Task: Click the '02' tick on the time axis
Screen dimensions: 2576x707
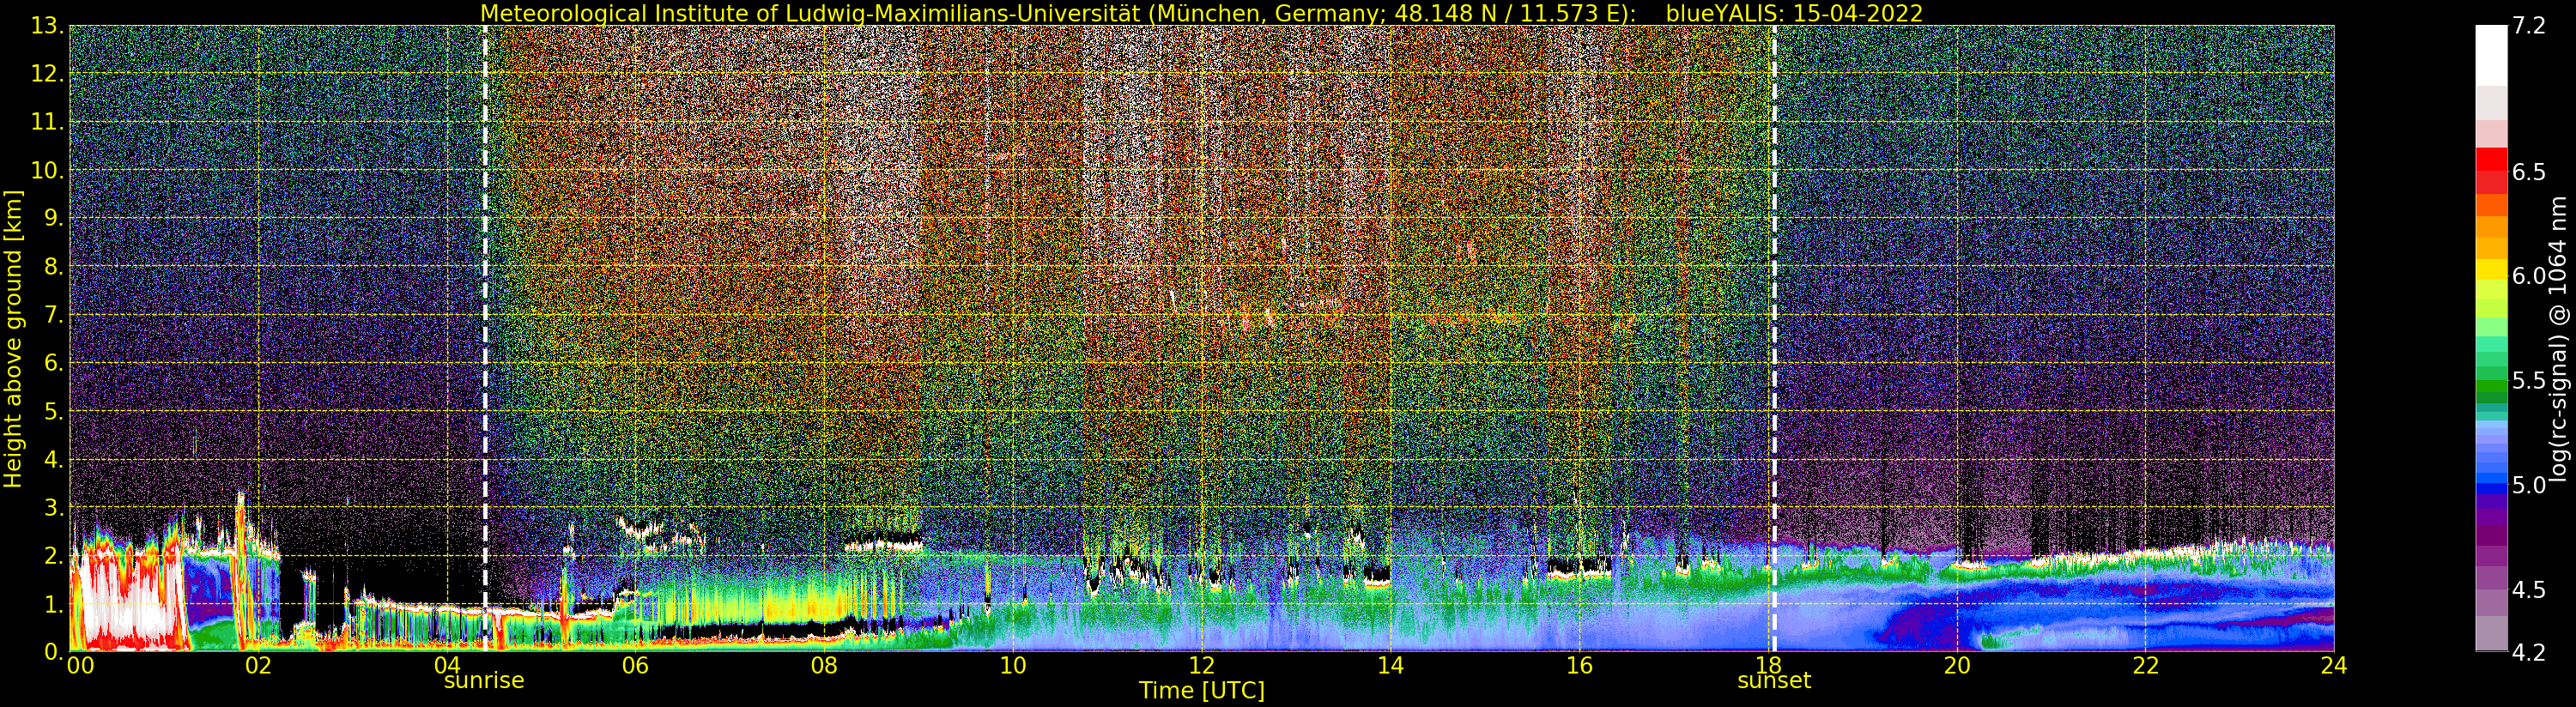Action: click(x=258, y=665)
